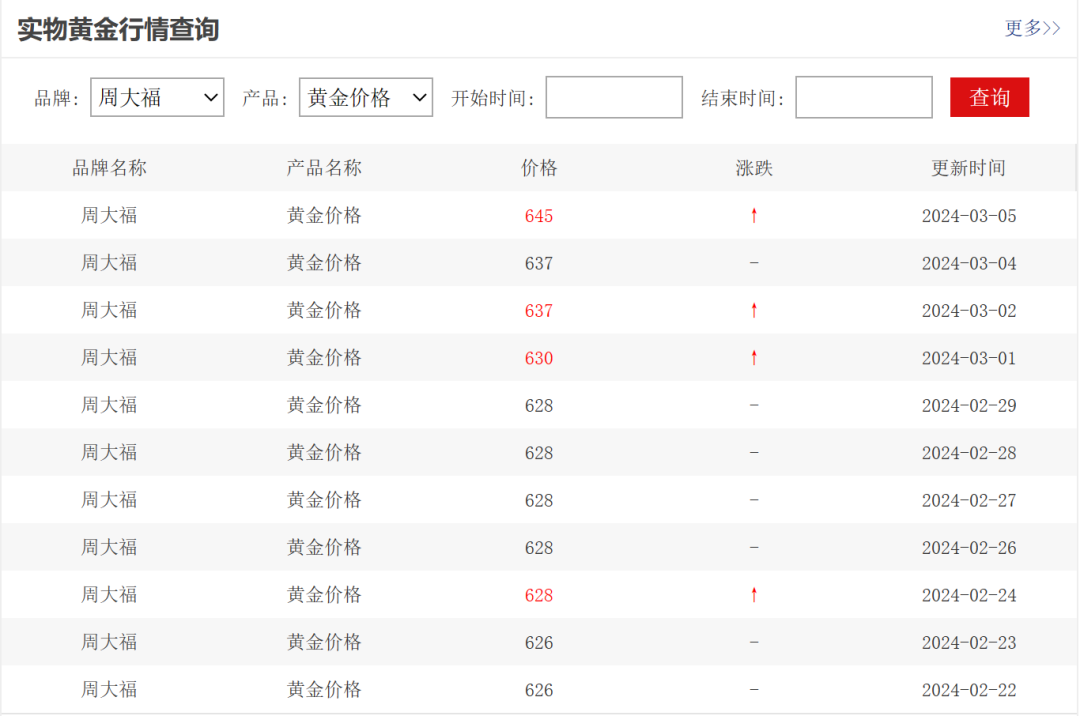
Task: Click the red up arrow for 2024-03-02
Action: coord(754,310)
